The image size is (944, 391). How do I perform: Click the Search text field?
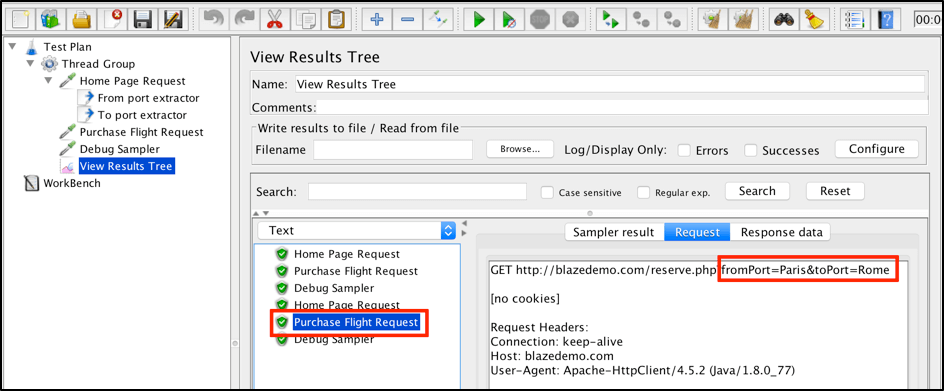coord(417,192)
